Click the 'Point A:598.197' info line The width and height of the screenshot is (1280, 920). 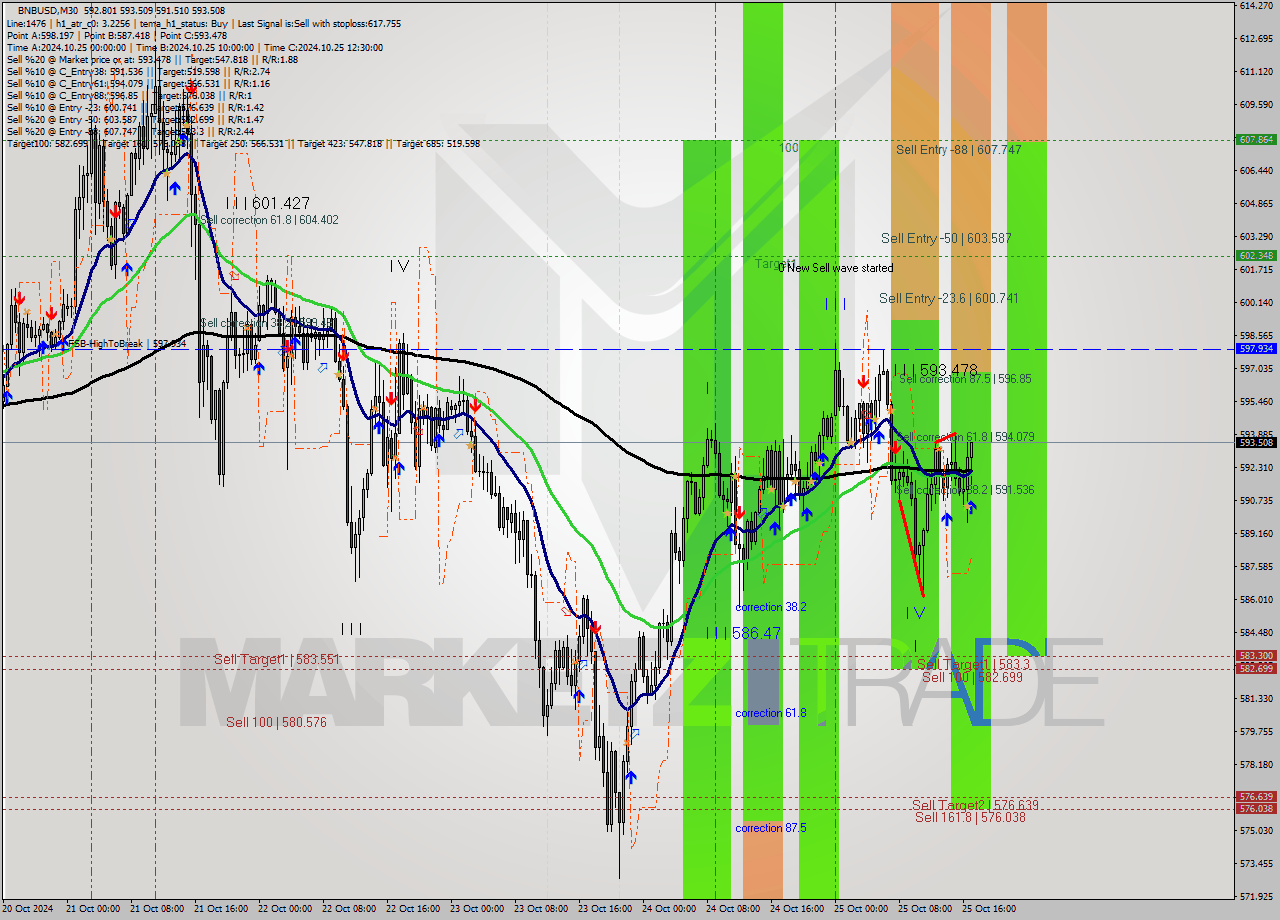point(117,35)
